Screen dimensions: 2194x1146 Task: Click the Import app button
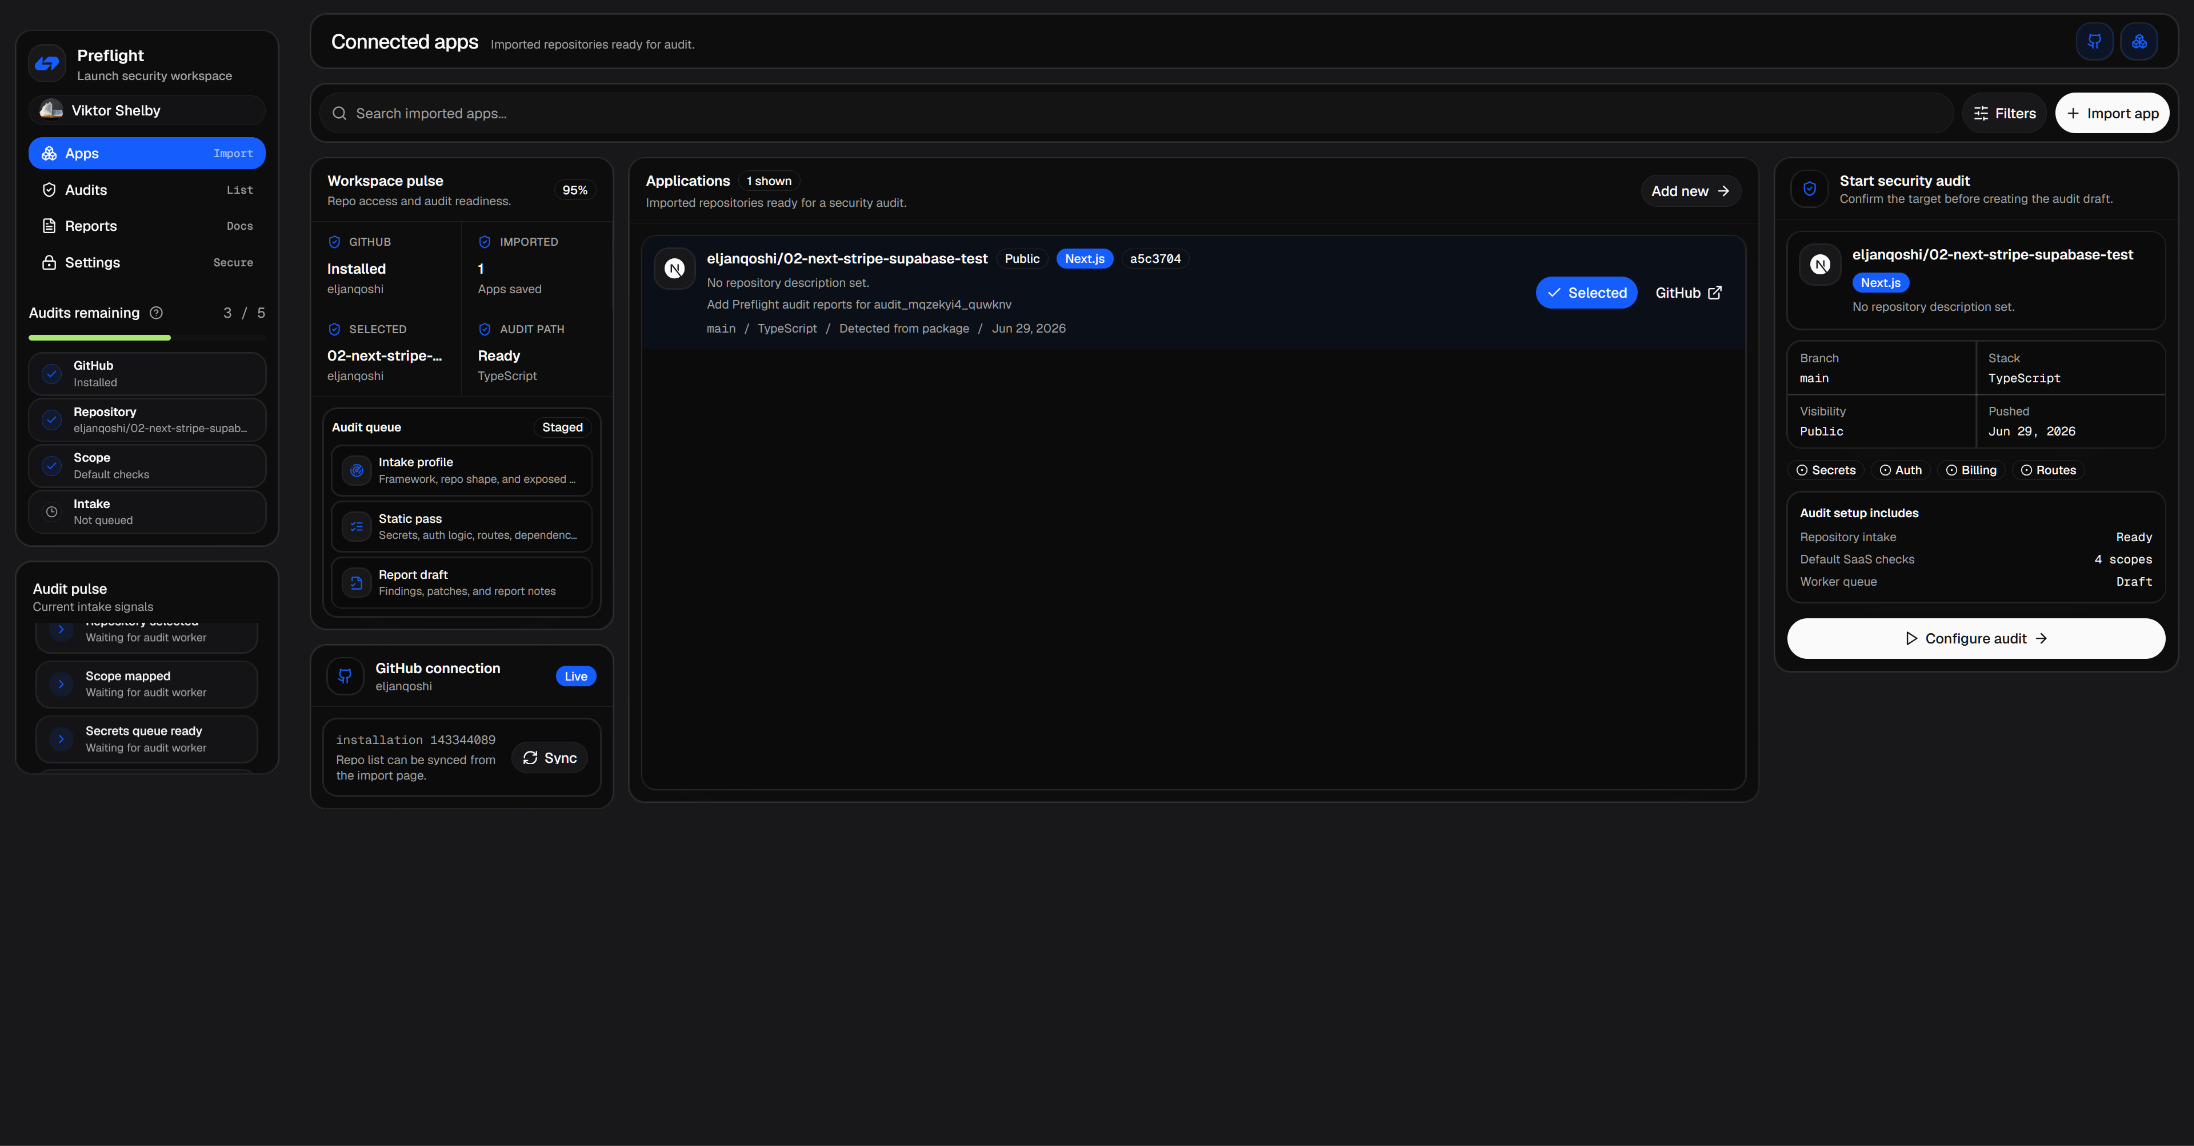[2112, 113]
